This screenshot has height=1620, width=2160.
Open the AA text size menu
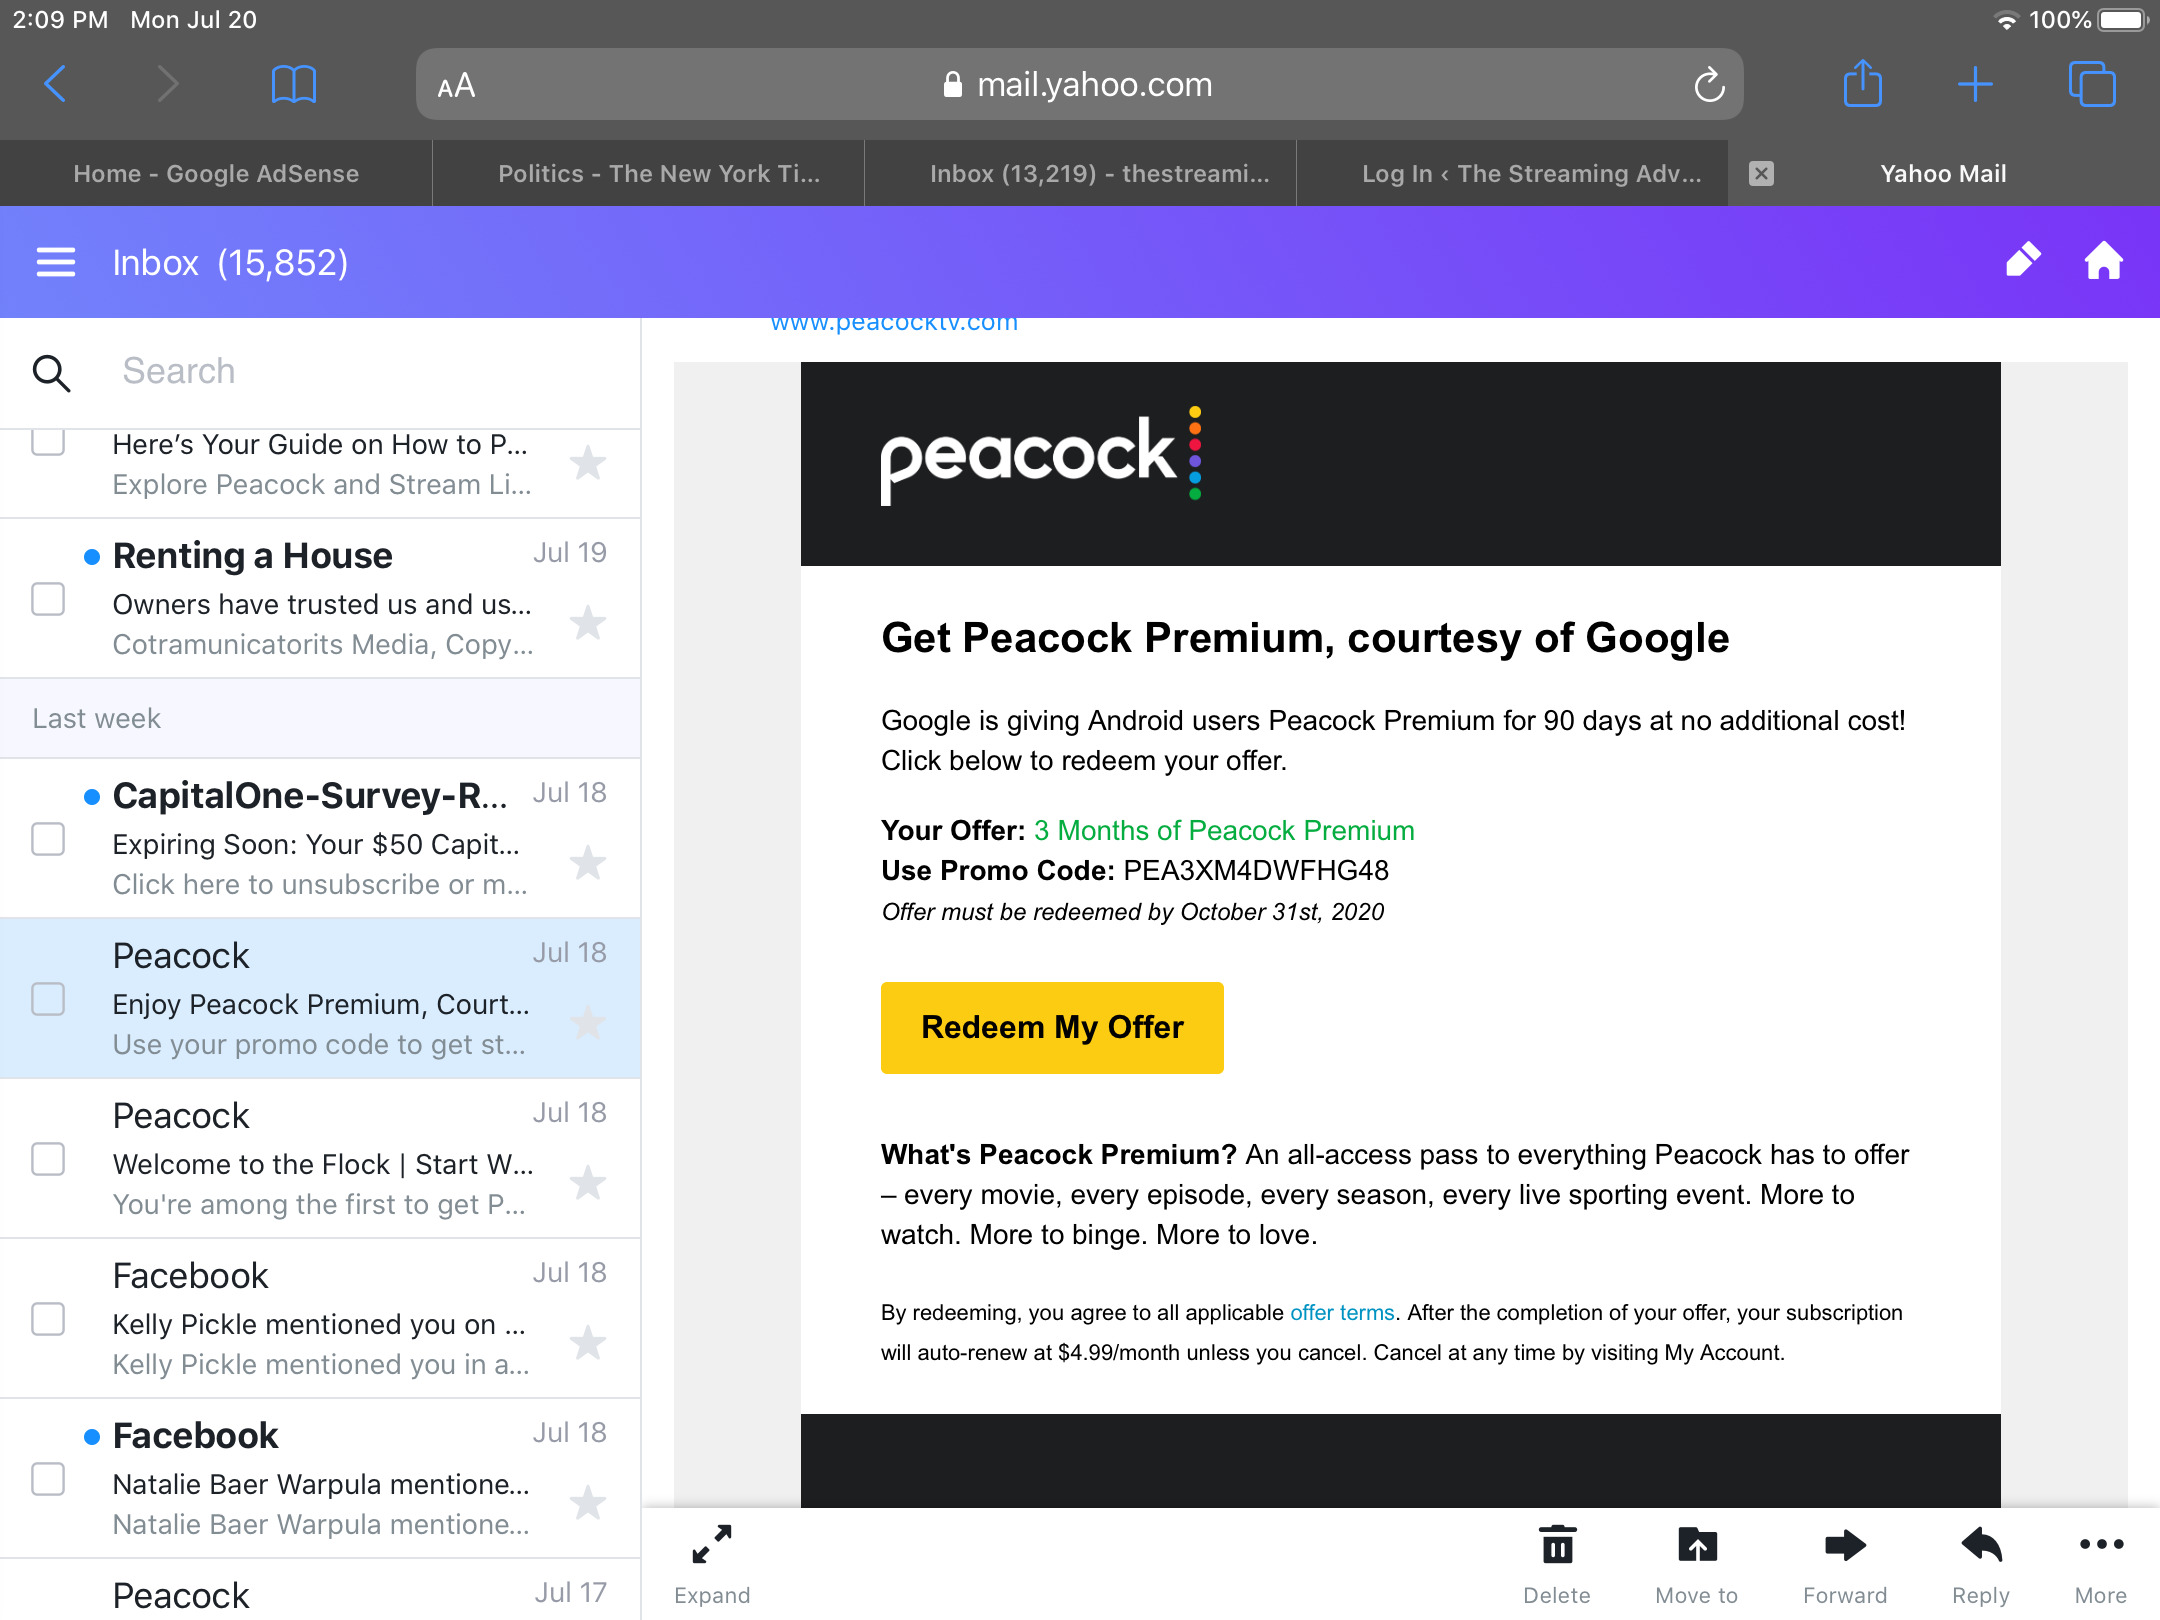click(456, 86)
